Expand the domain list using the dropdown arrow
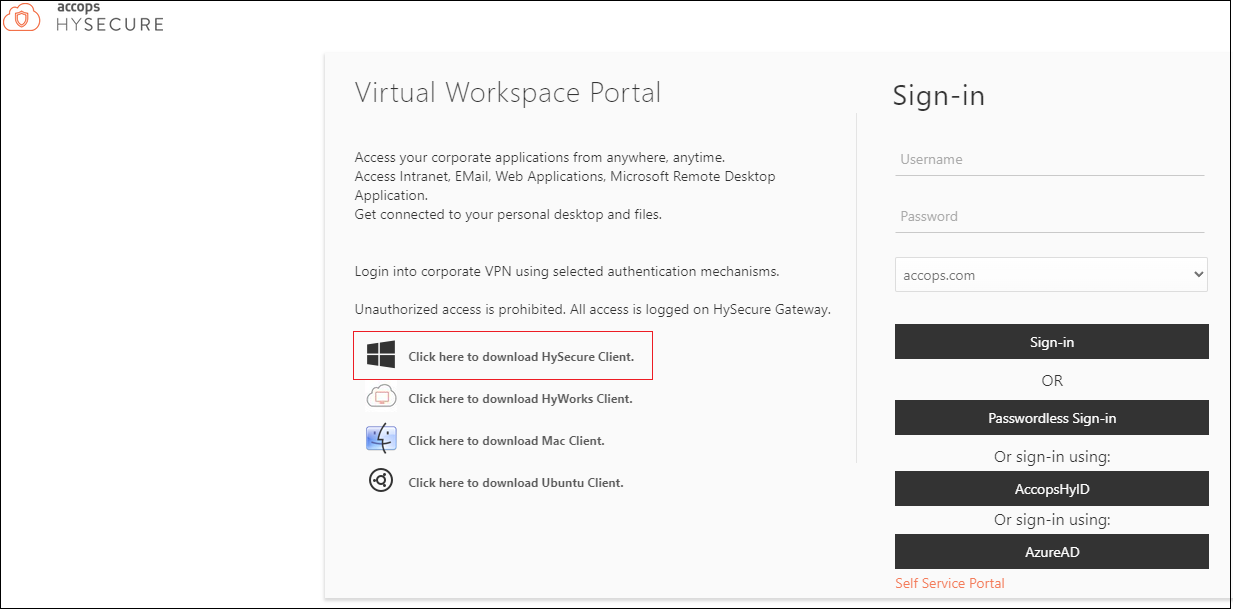 tap(1198, 275)
